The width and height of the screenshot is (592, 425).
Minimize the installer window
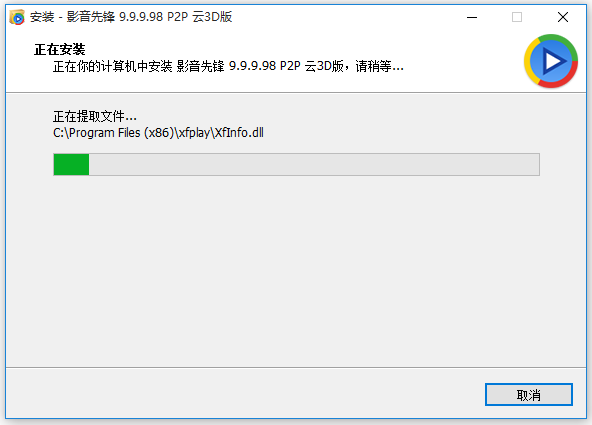472,17
